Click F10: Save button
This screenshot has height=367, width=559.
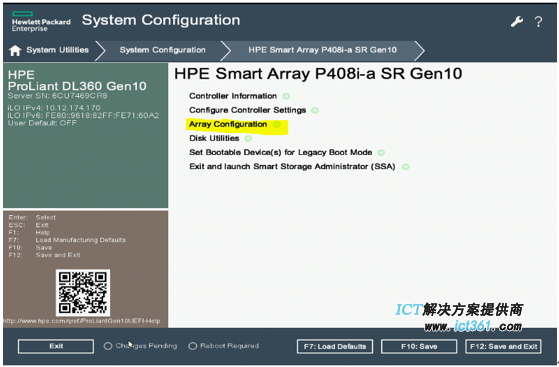419,346
